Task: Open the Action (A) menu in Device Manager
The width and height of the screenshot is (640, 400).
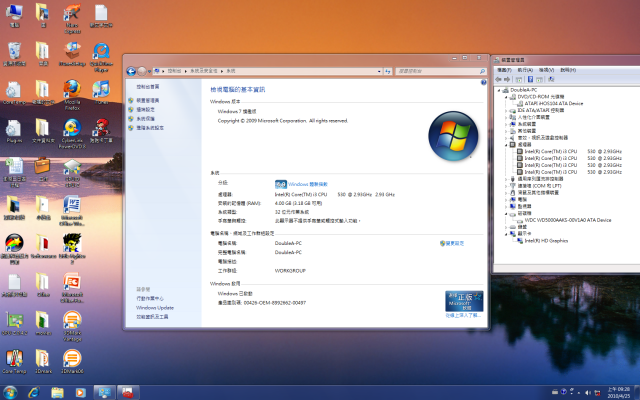Action: pyautogui.click(x=525, y=70)
